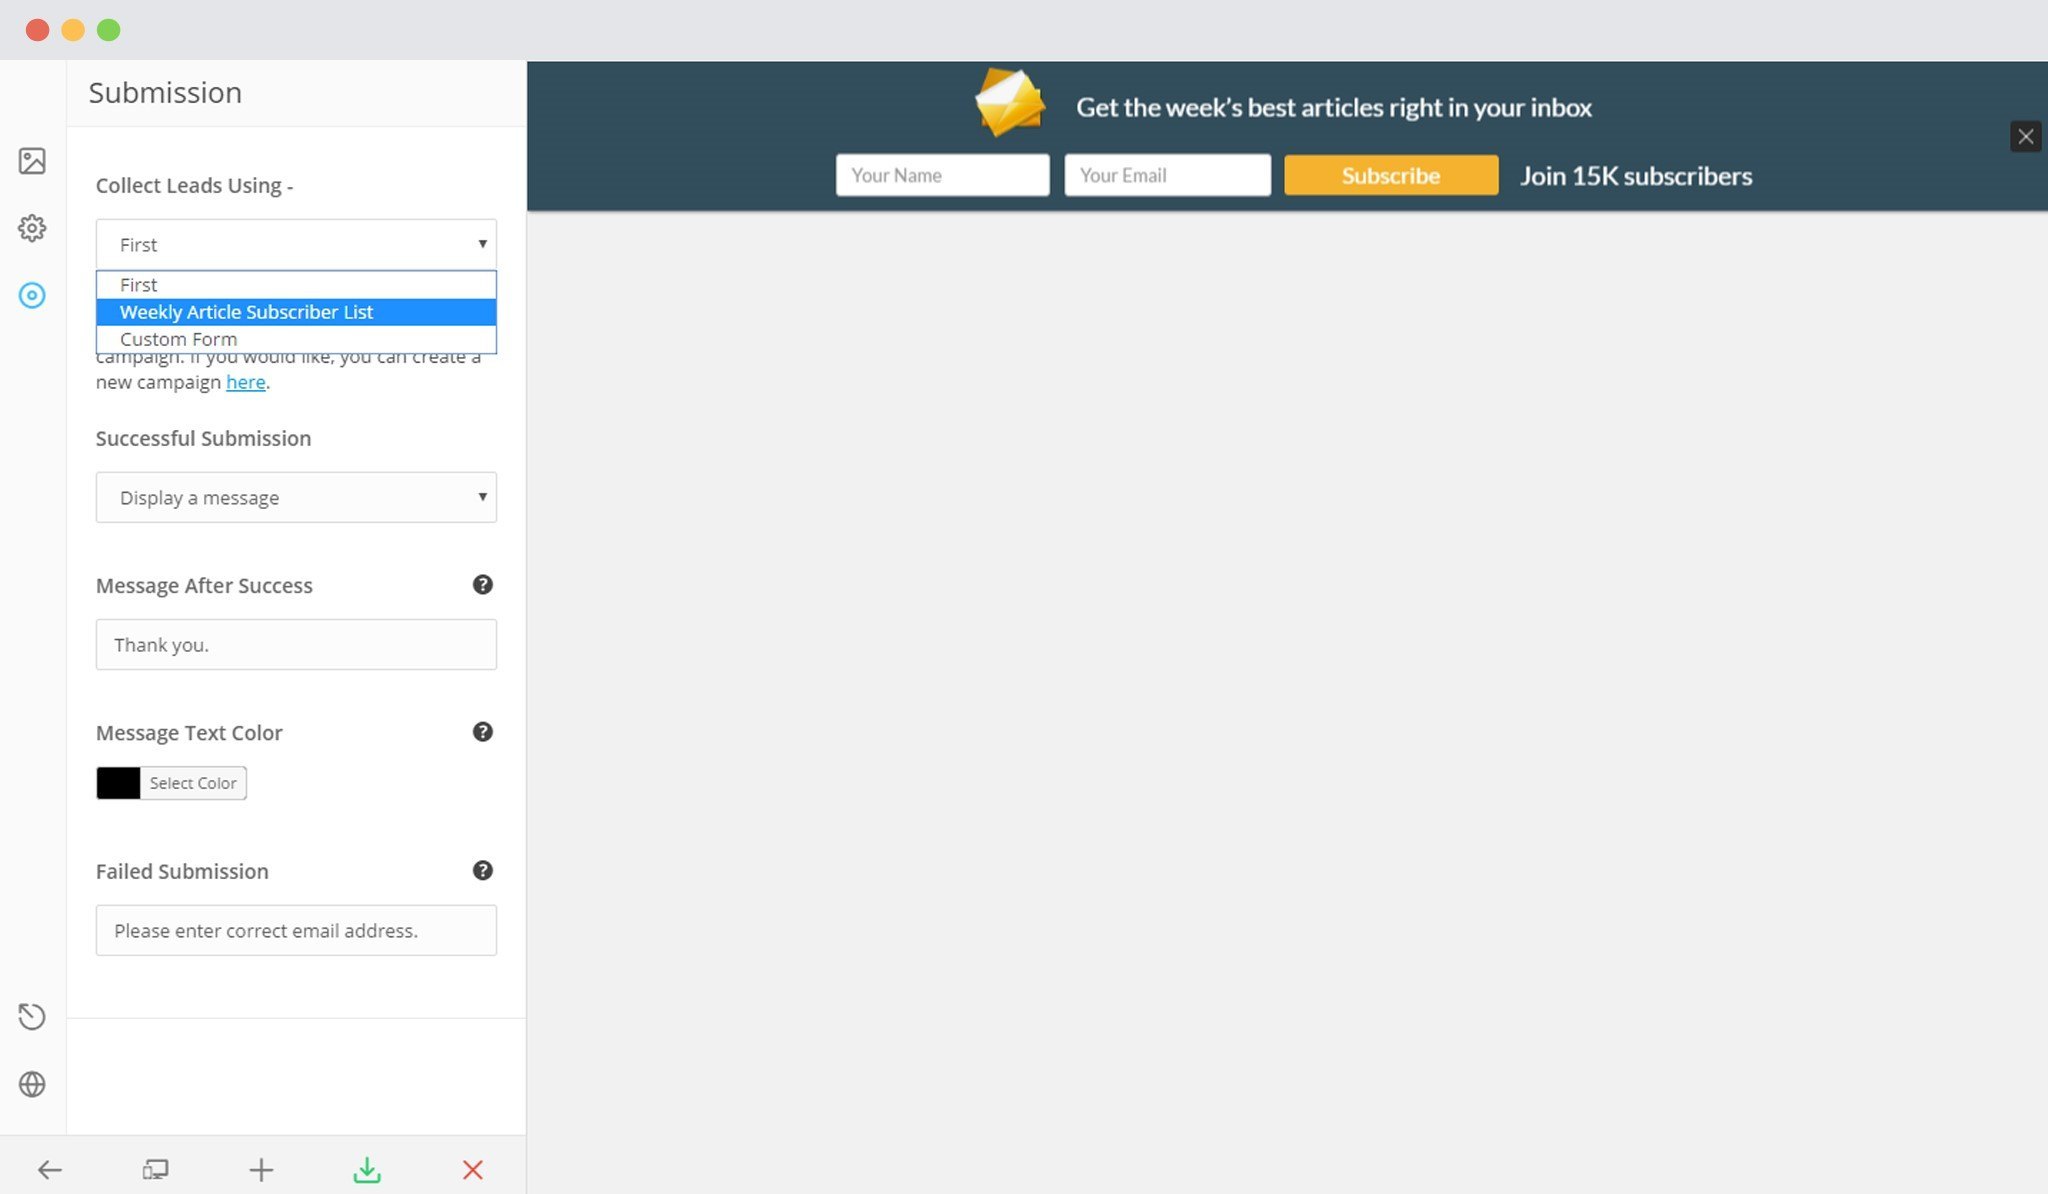Click the red X to discard
2048x1194 pixels.
pyautogui.click(x=473, y=1169)
